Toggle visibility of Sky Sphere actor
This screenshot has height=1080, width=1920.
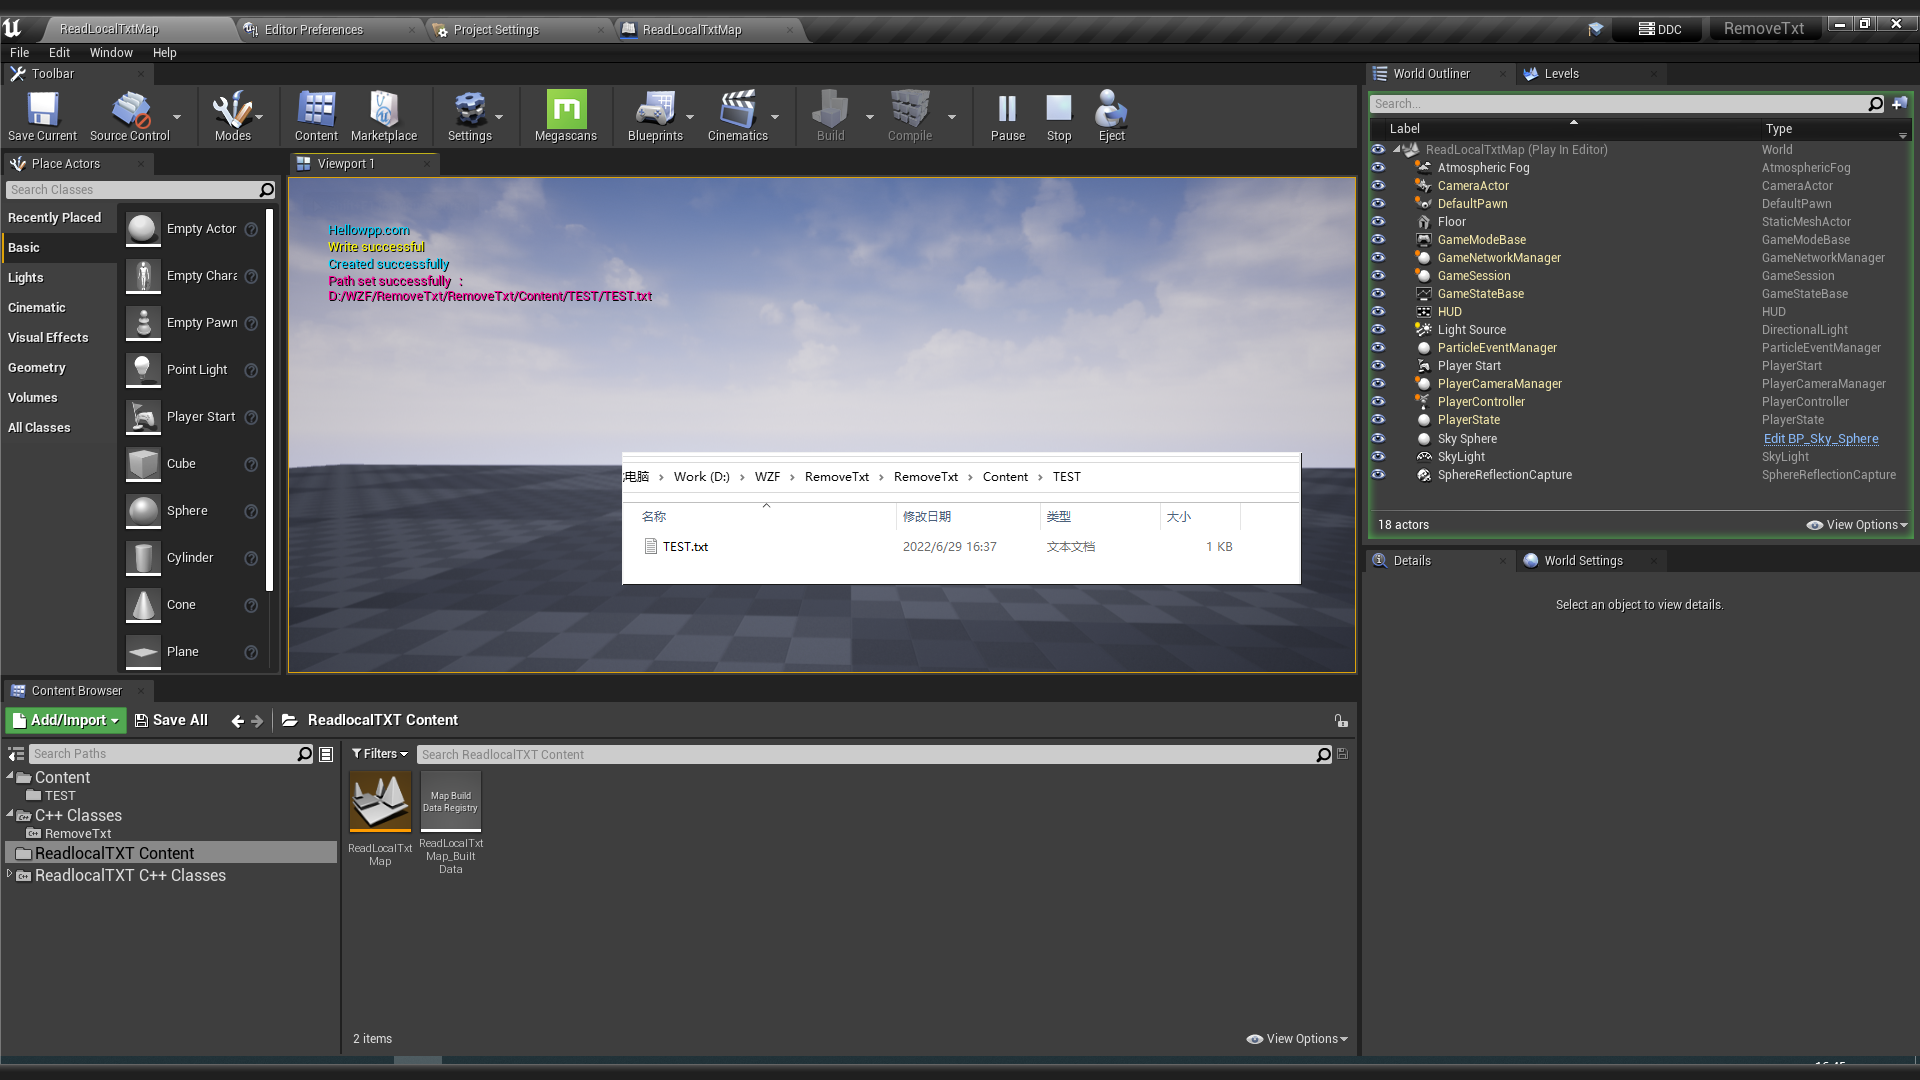[x=1379, y=439]
